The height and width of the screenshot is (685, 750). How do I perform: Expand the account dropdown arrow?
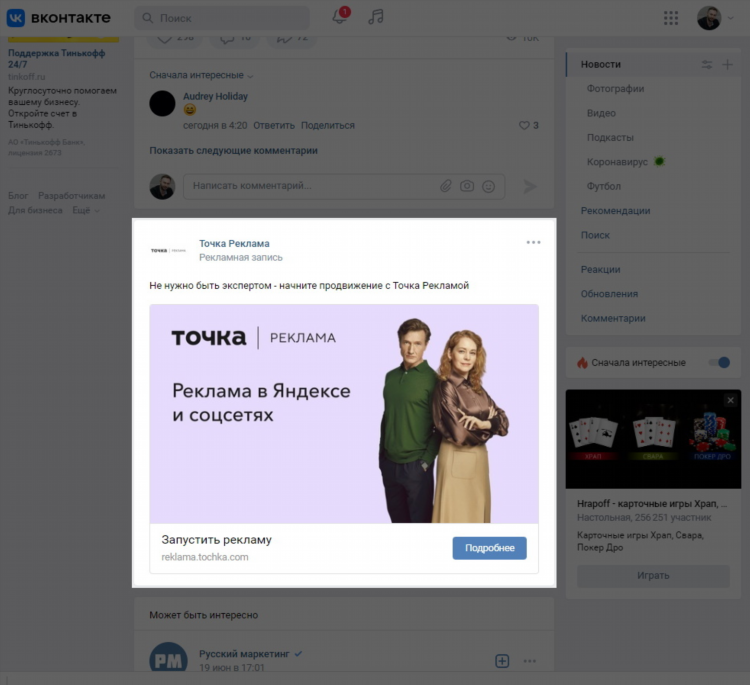tap(730, 18)
